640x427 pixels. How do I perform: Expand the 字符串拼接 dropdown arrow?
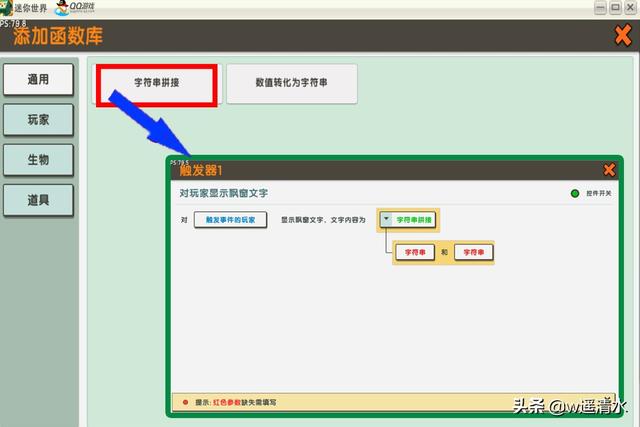coord(386,219)
